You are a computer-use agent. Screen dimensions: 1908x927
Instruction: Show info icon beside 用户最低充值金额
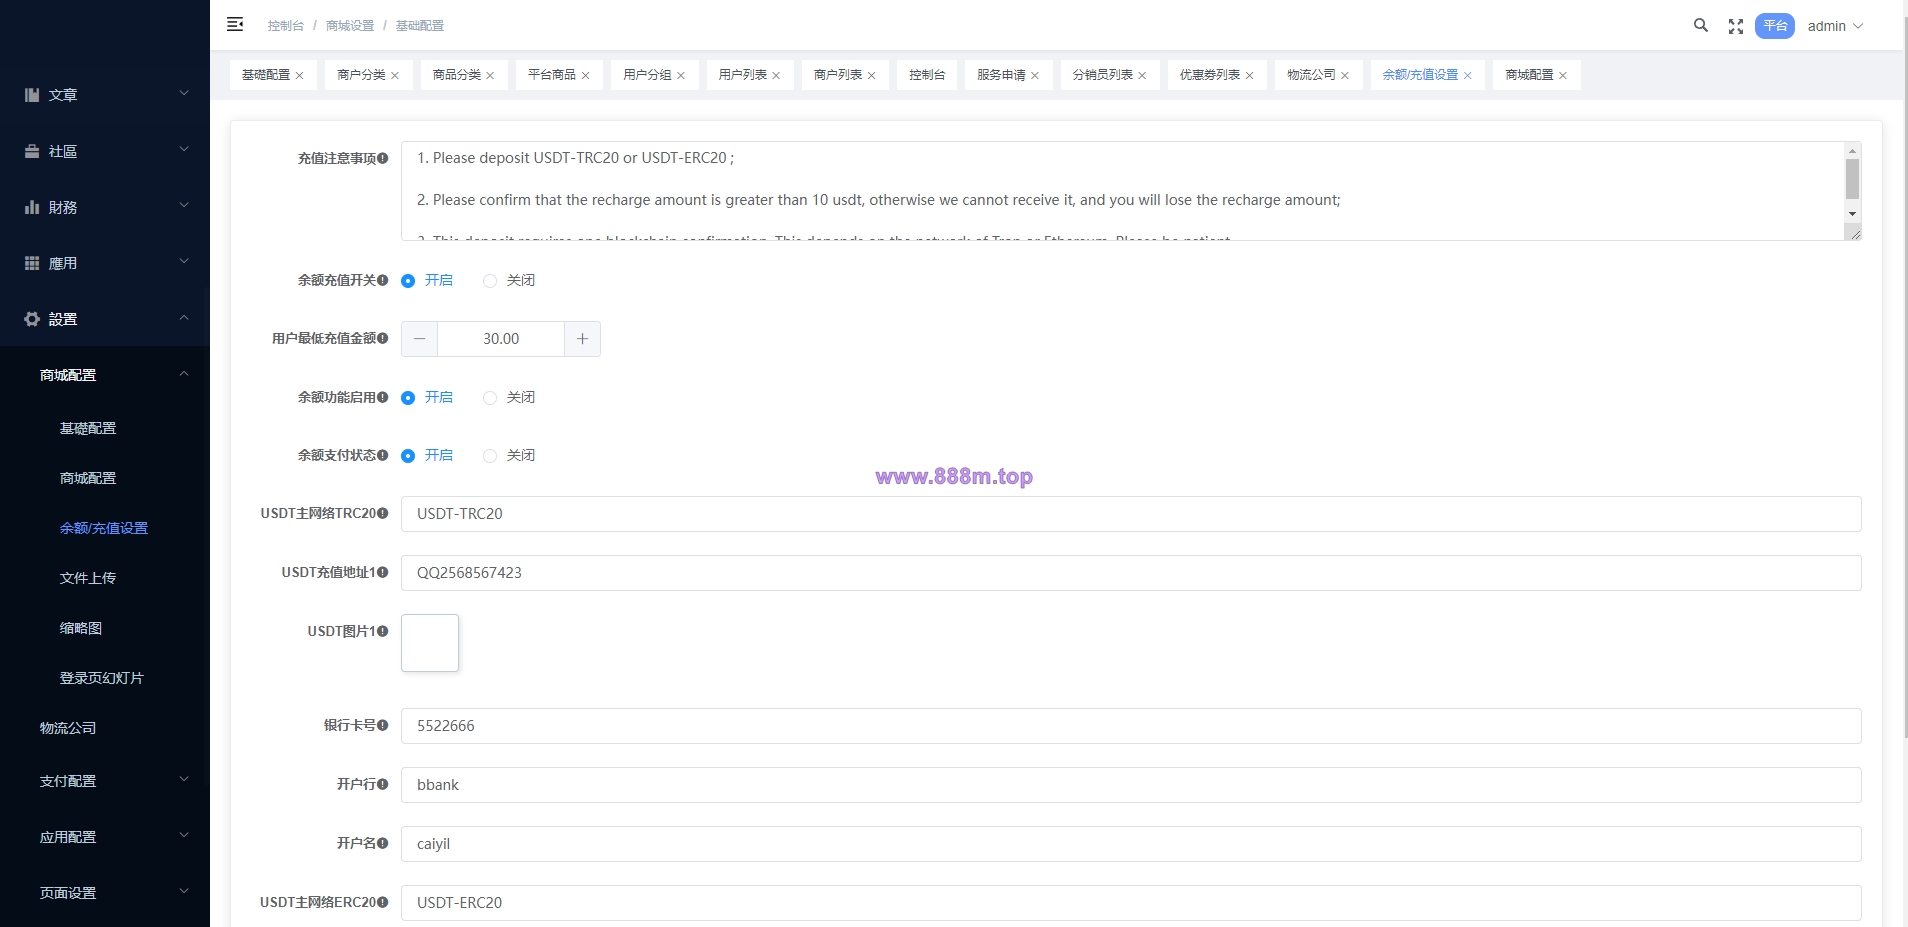(x=383, y=338)
